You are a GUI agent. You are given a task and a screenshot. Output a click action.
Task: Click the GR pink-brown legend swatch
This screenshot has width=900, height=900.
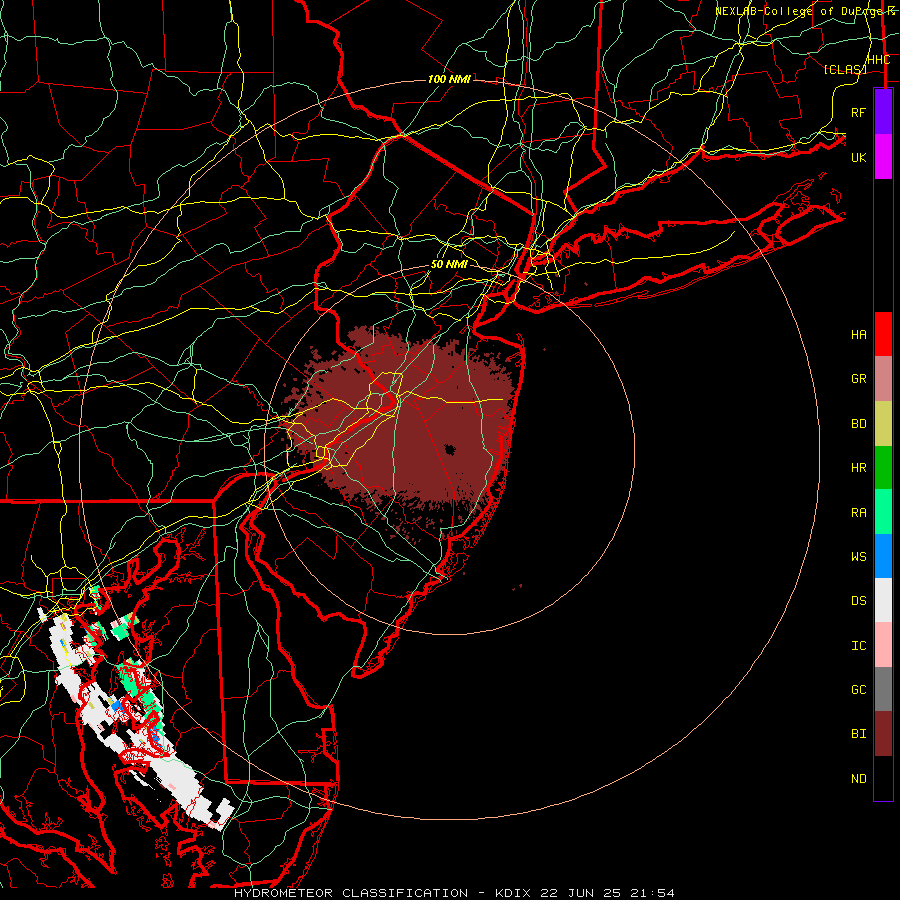point(883,379)
